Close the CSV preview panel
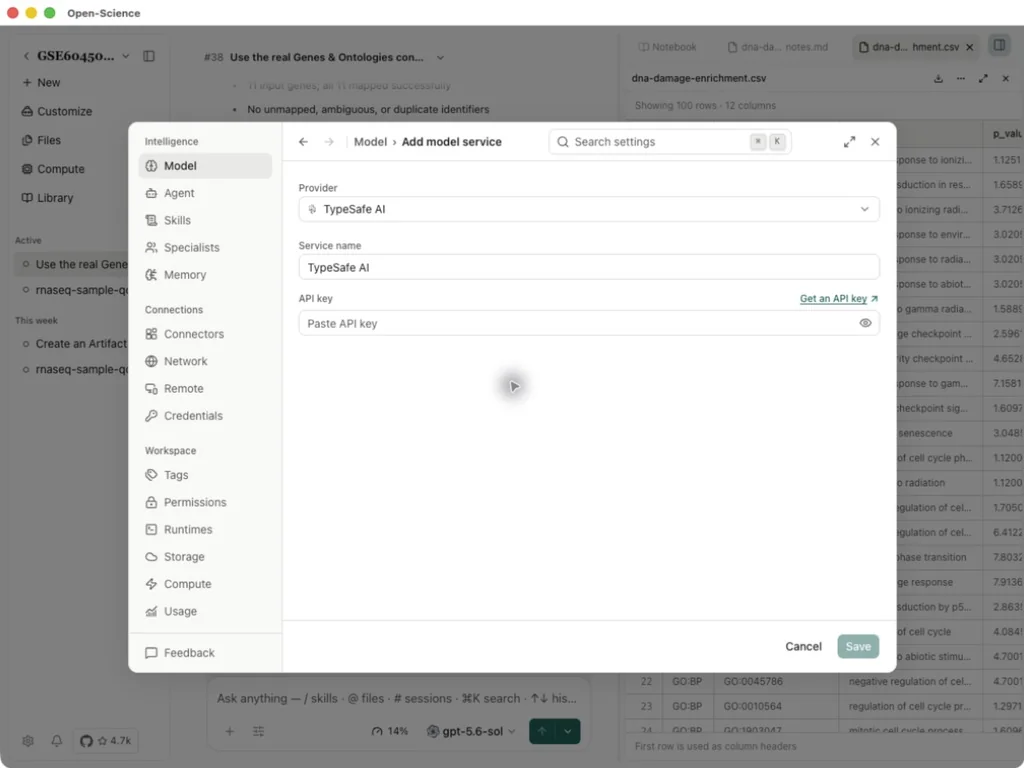 coord(1006,78)
